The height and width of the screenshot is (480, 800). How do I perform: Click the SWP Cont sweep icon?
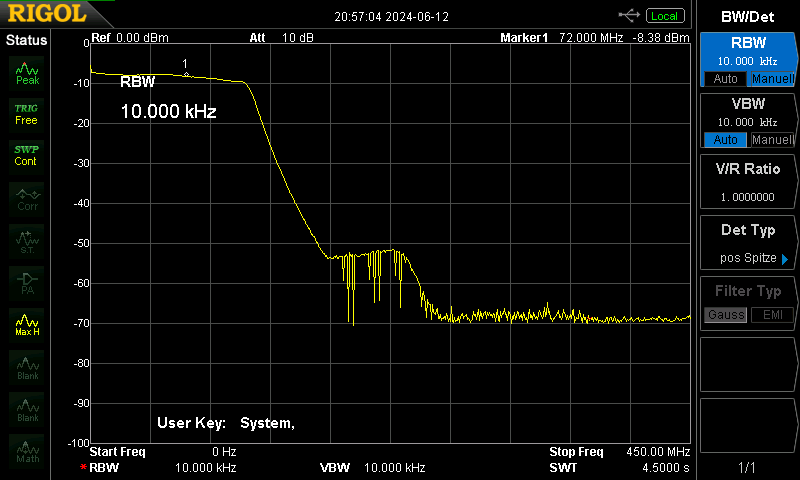pos(27,156)
